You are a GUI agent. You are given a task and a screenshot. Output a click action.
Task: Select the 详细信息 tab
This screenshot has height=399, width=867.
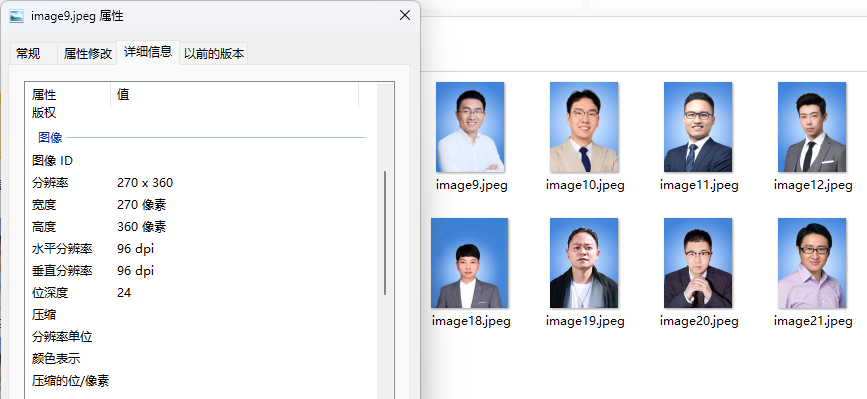148,52
